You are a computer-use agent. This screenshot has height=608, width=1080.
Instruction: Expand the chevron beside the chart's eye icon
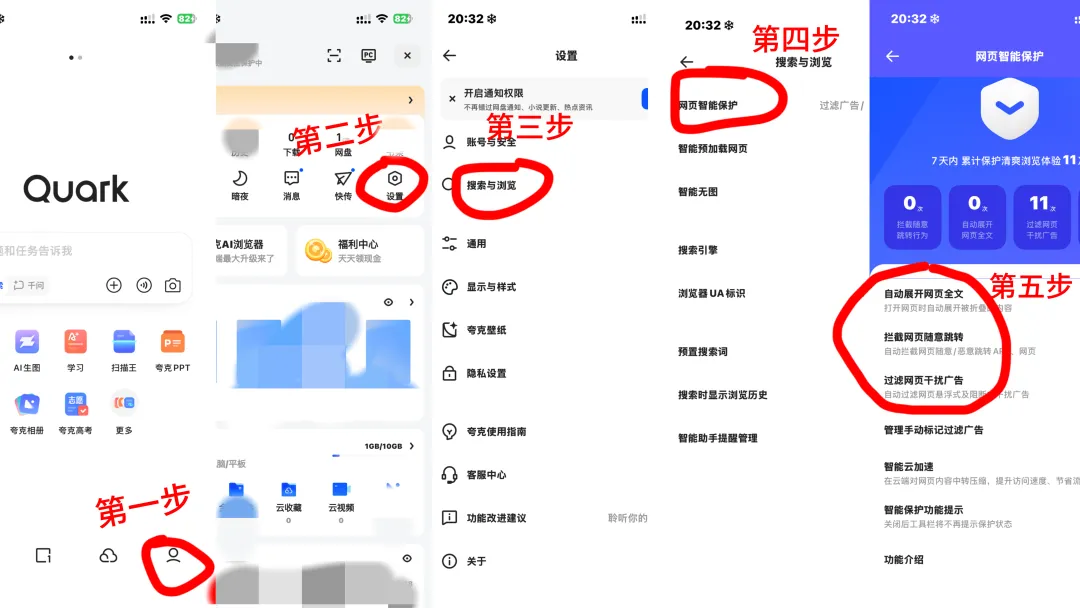coord(411,302)
